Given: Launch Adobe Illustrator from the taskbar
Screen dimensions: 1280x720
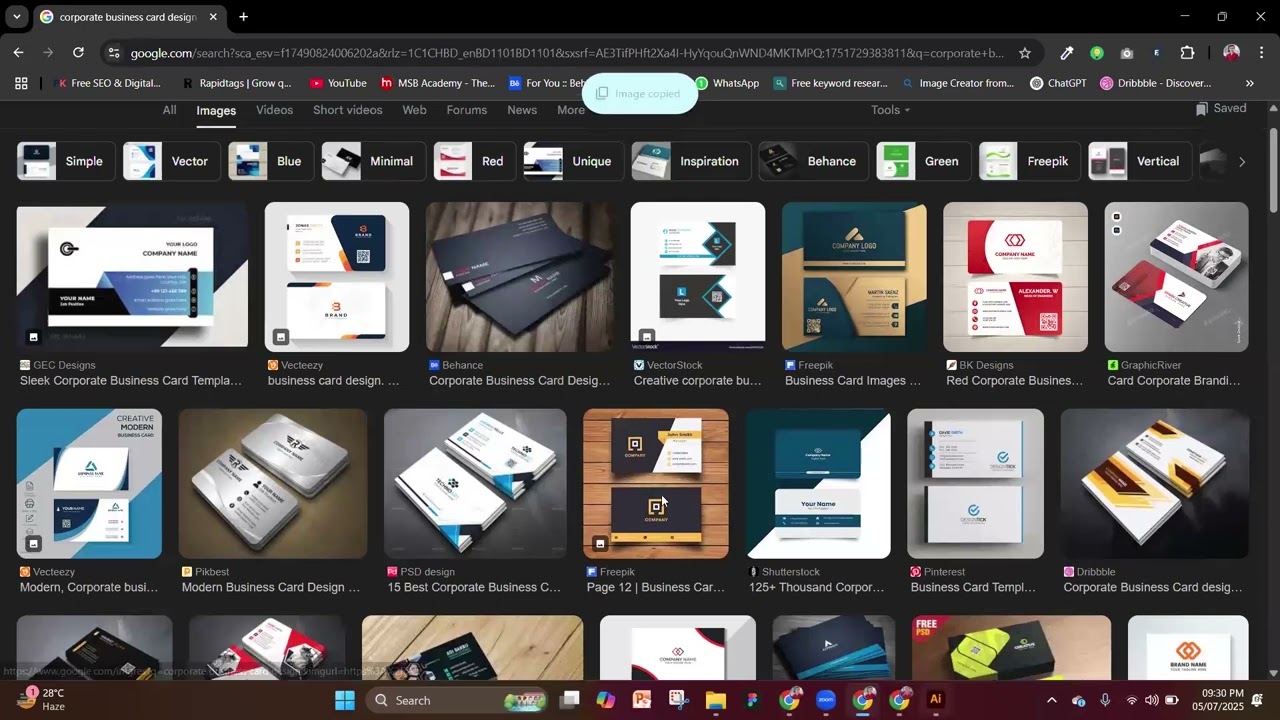Looking at the screenshot, I should point(936,700).
